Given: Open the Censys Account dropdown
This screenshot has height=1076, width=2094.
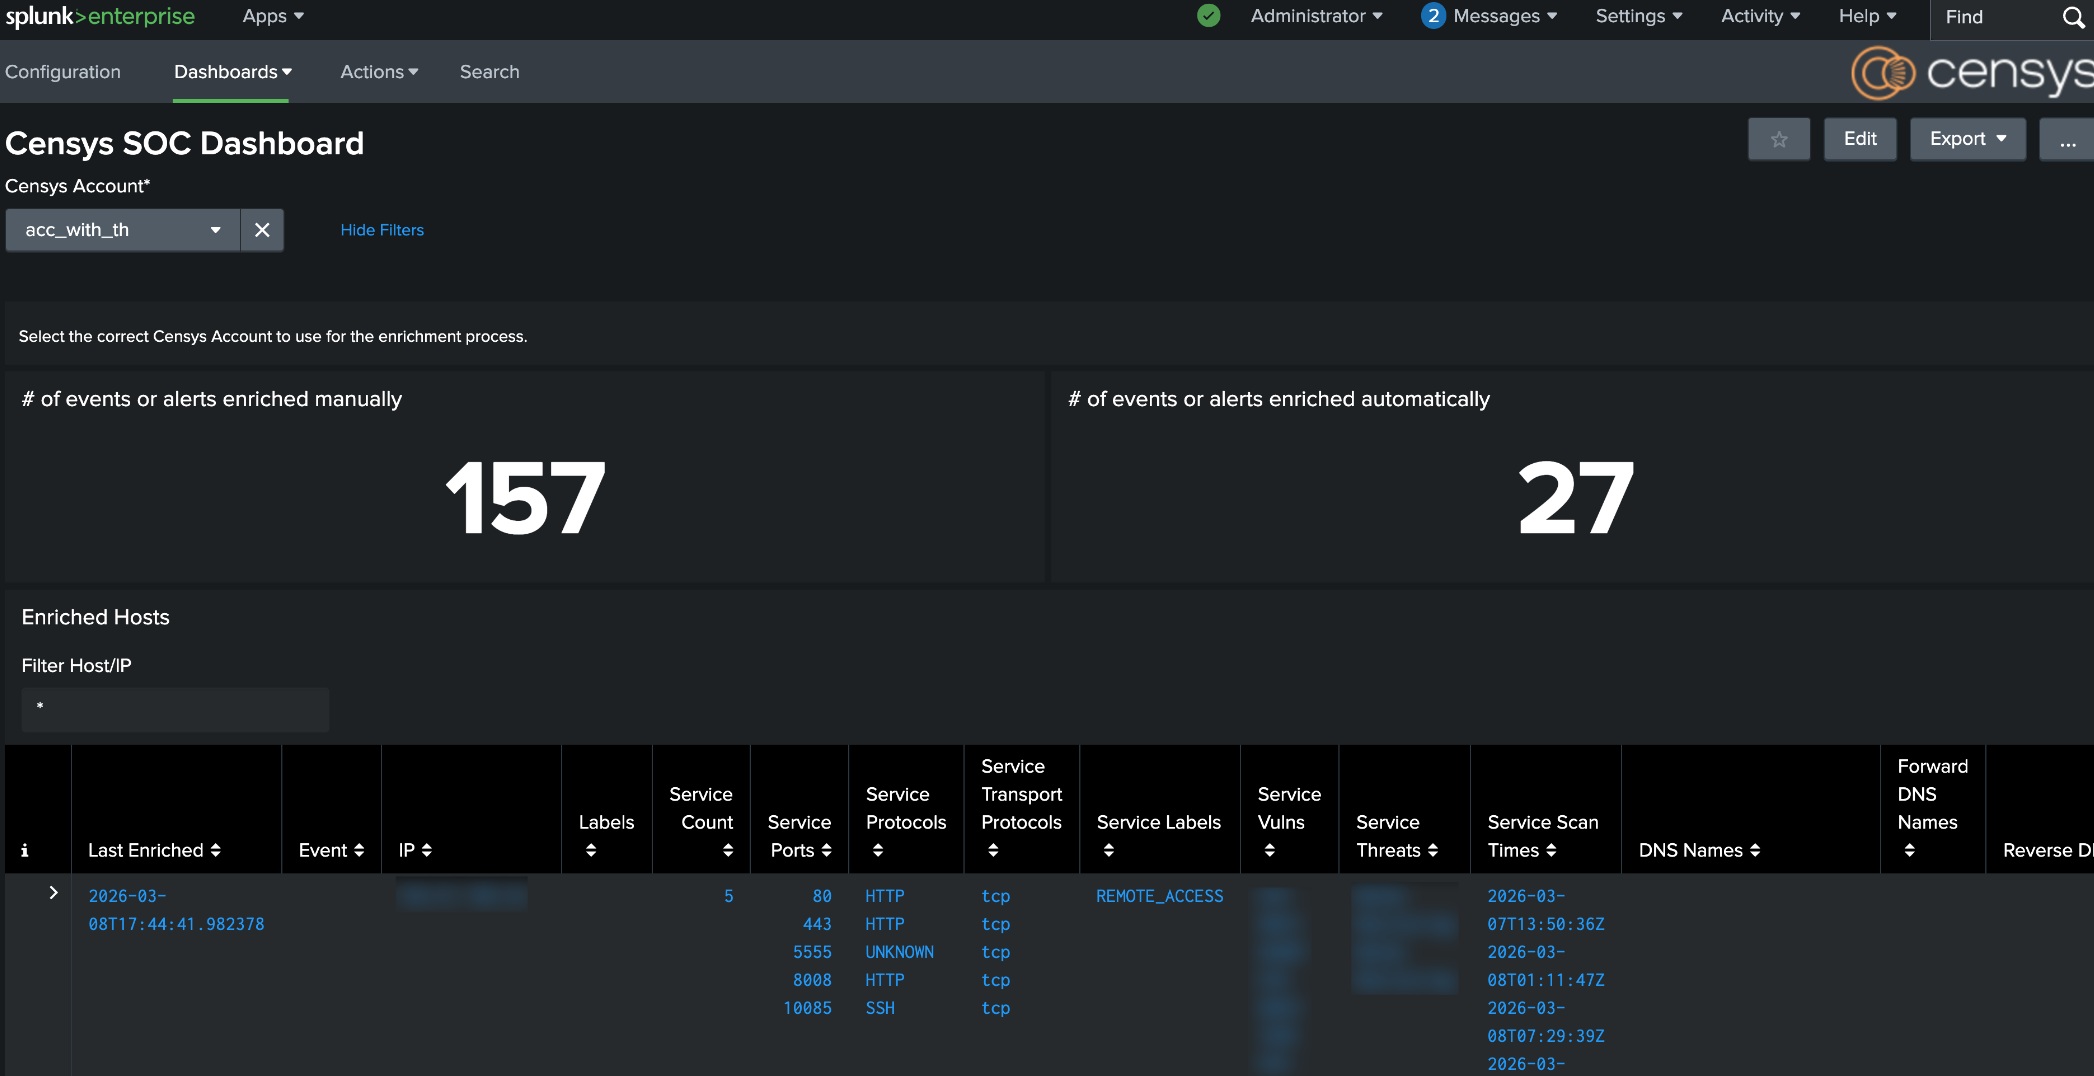Looking at the screenshot, I should (123, 230).
